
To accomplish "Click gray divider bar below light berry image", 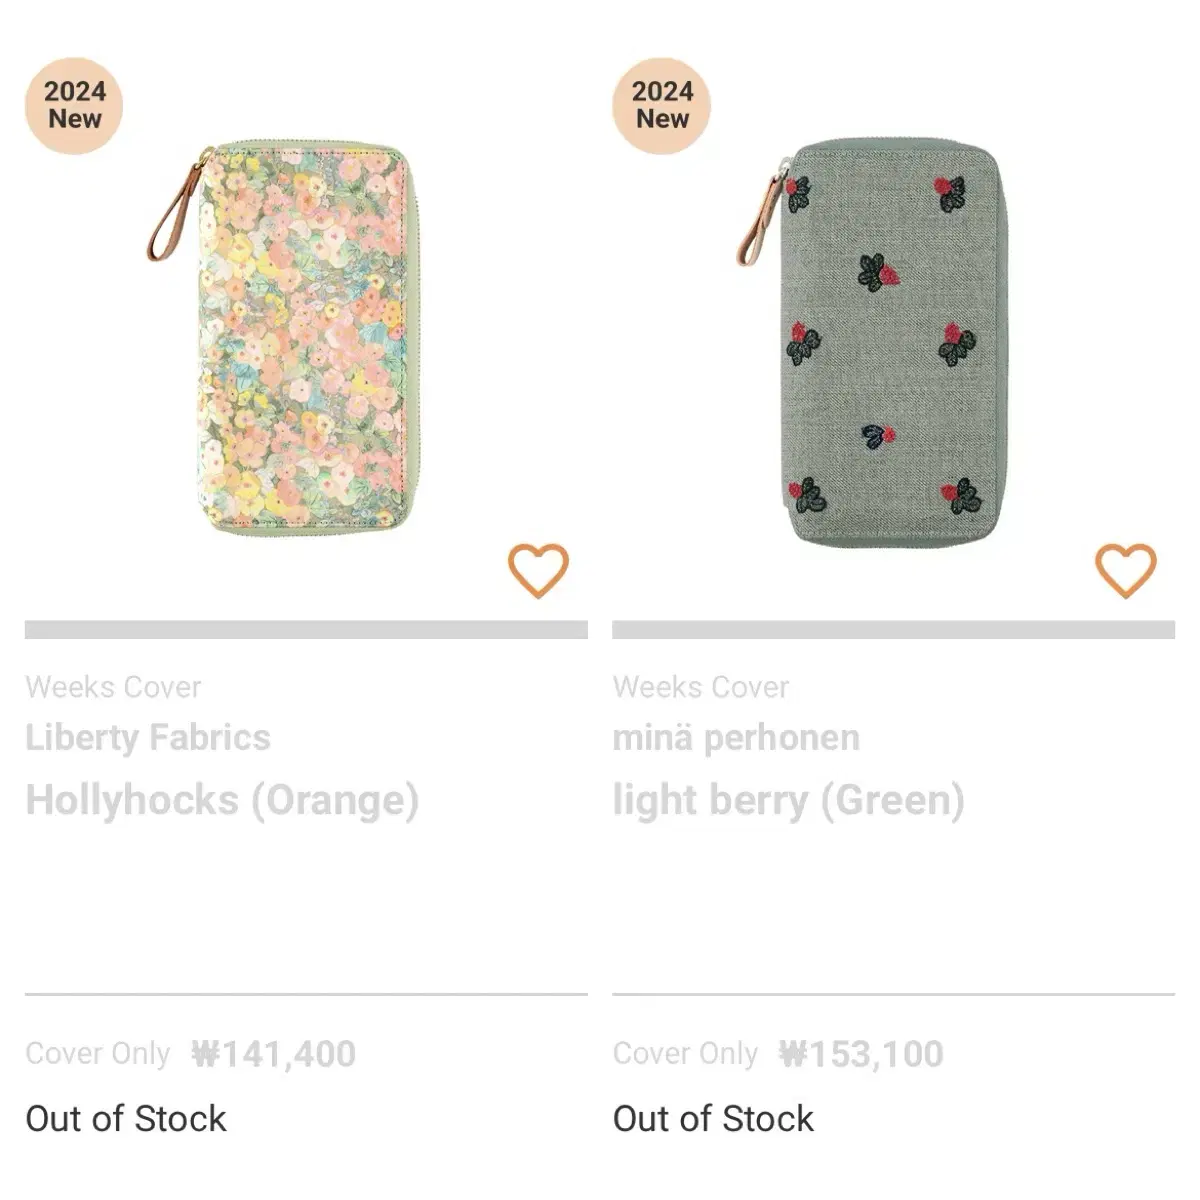I will [x=894, y=630].
